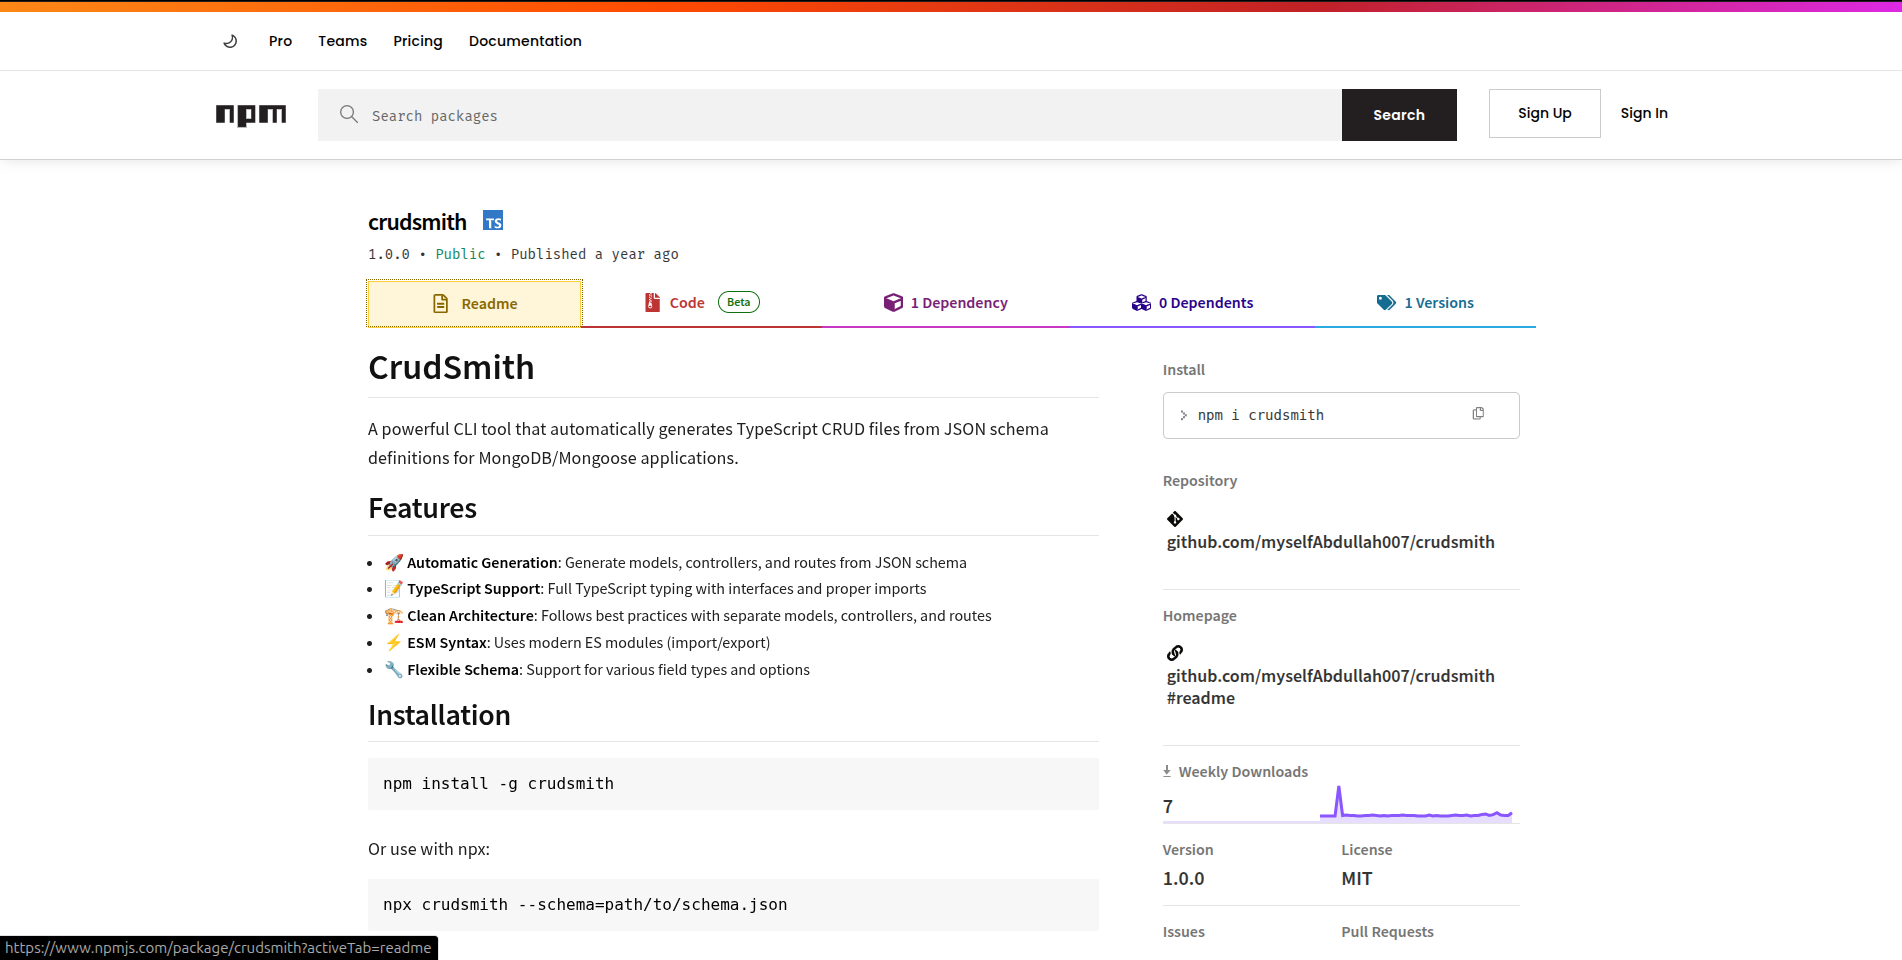This screenshot has height=960, width=1902.
Task: View the 0 Dependents tab
Action: [x=1192, y=303]
